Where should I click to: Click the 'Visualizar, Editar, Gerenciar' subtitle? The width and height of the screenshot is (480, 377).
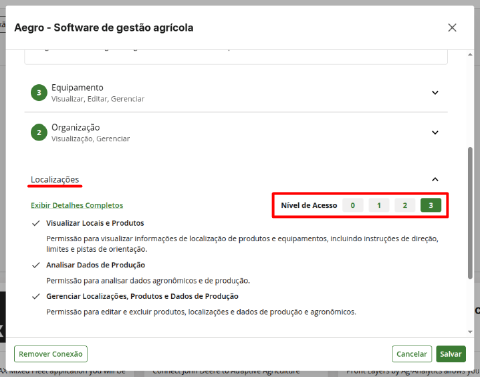point(98,99)
